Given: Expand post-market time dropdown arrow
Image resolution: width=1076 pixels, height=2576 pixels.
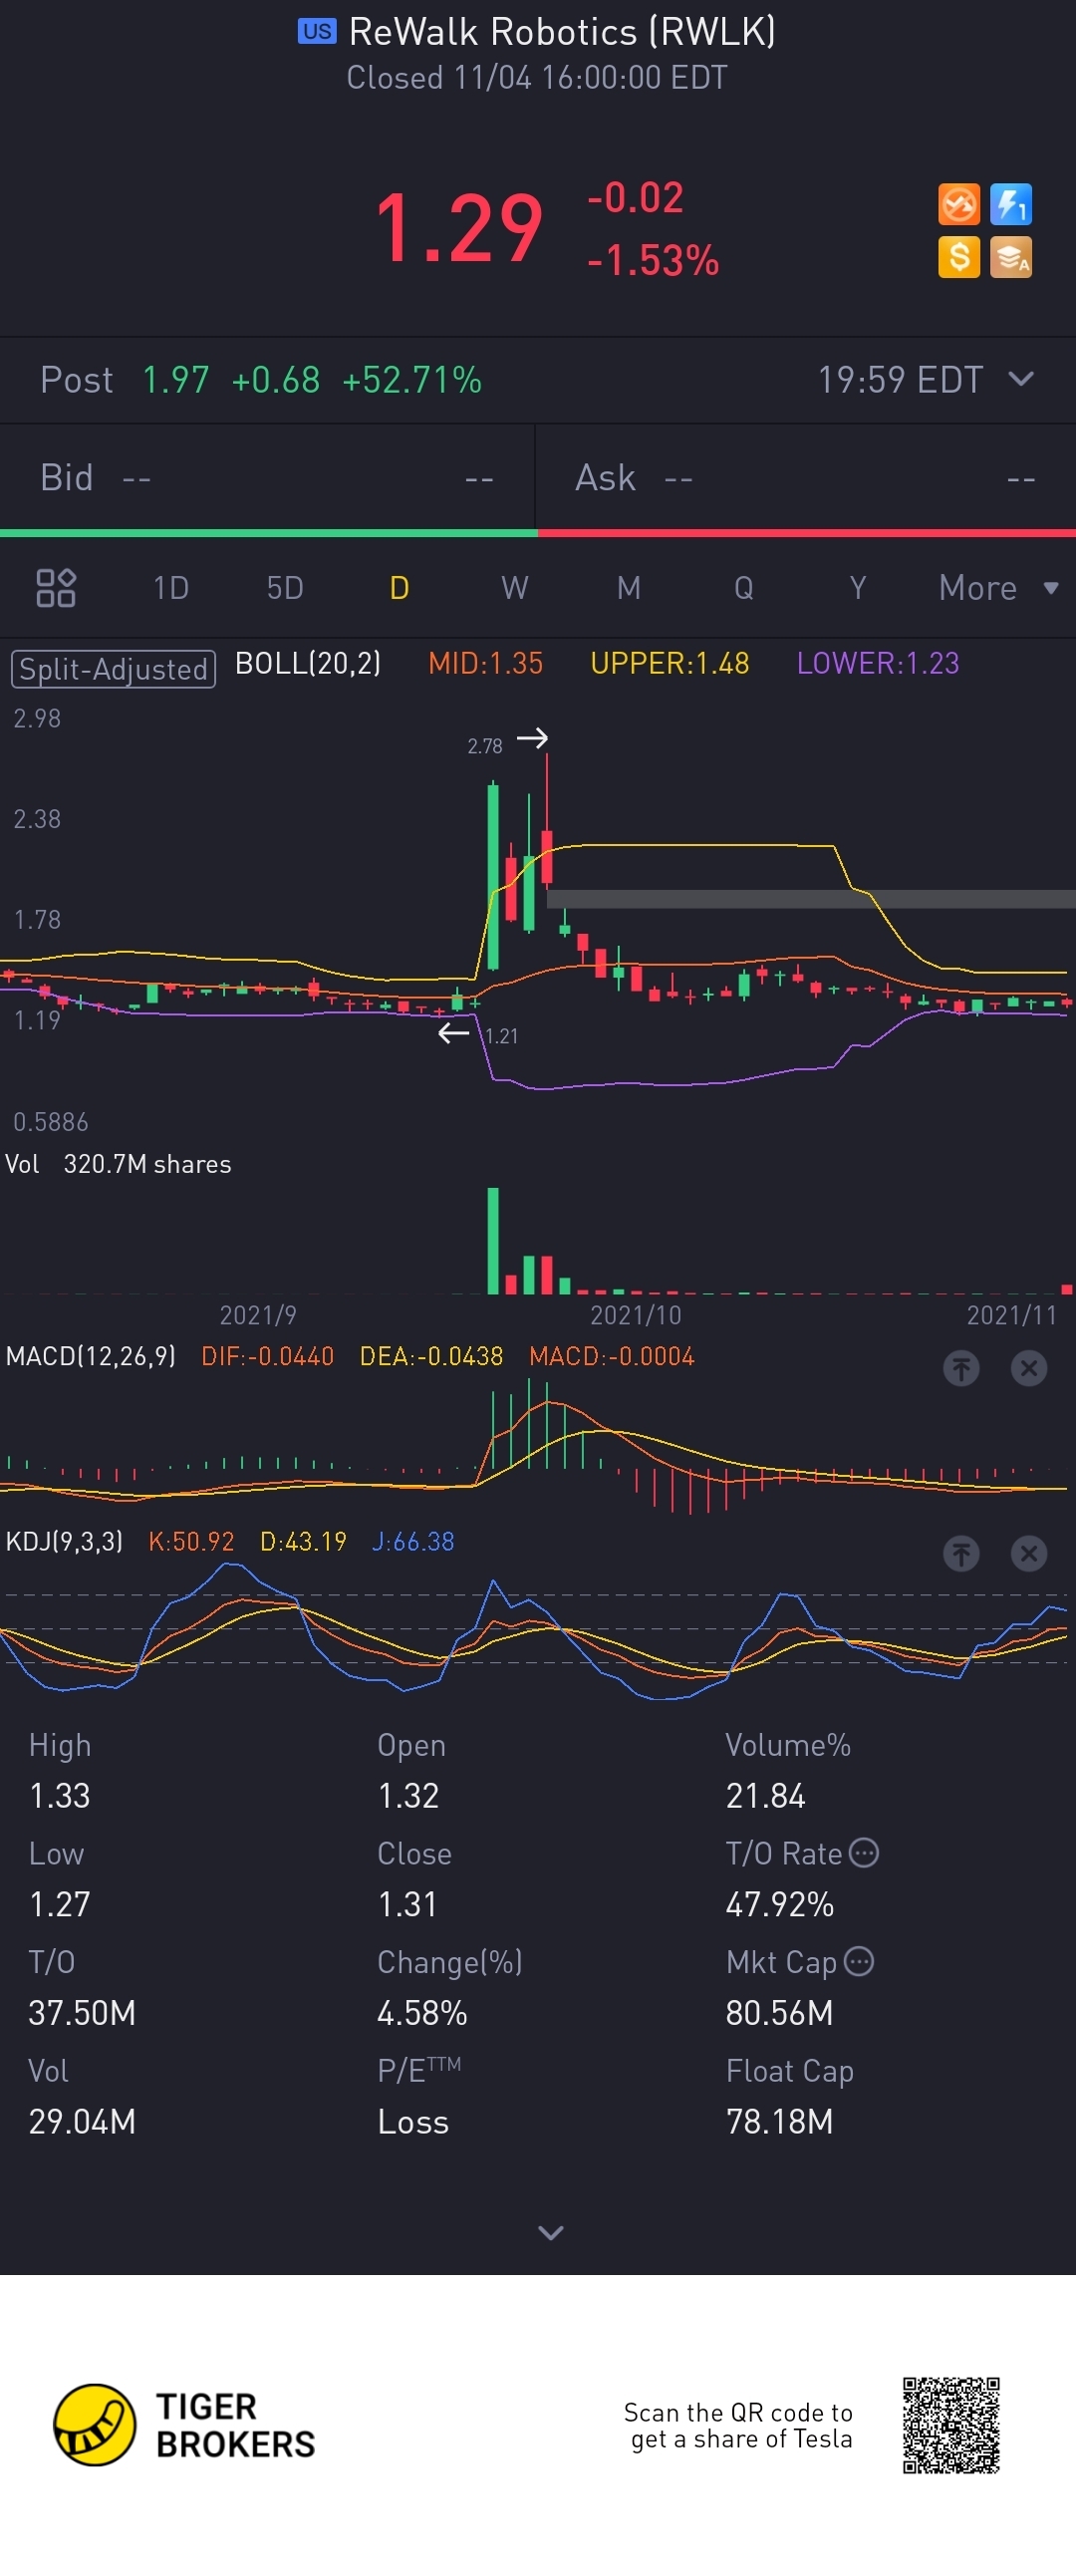Looking at the screenshot, I should (1021, 379).
